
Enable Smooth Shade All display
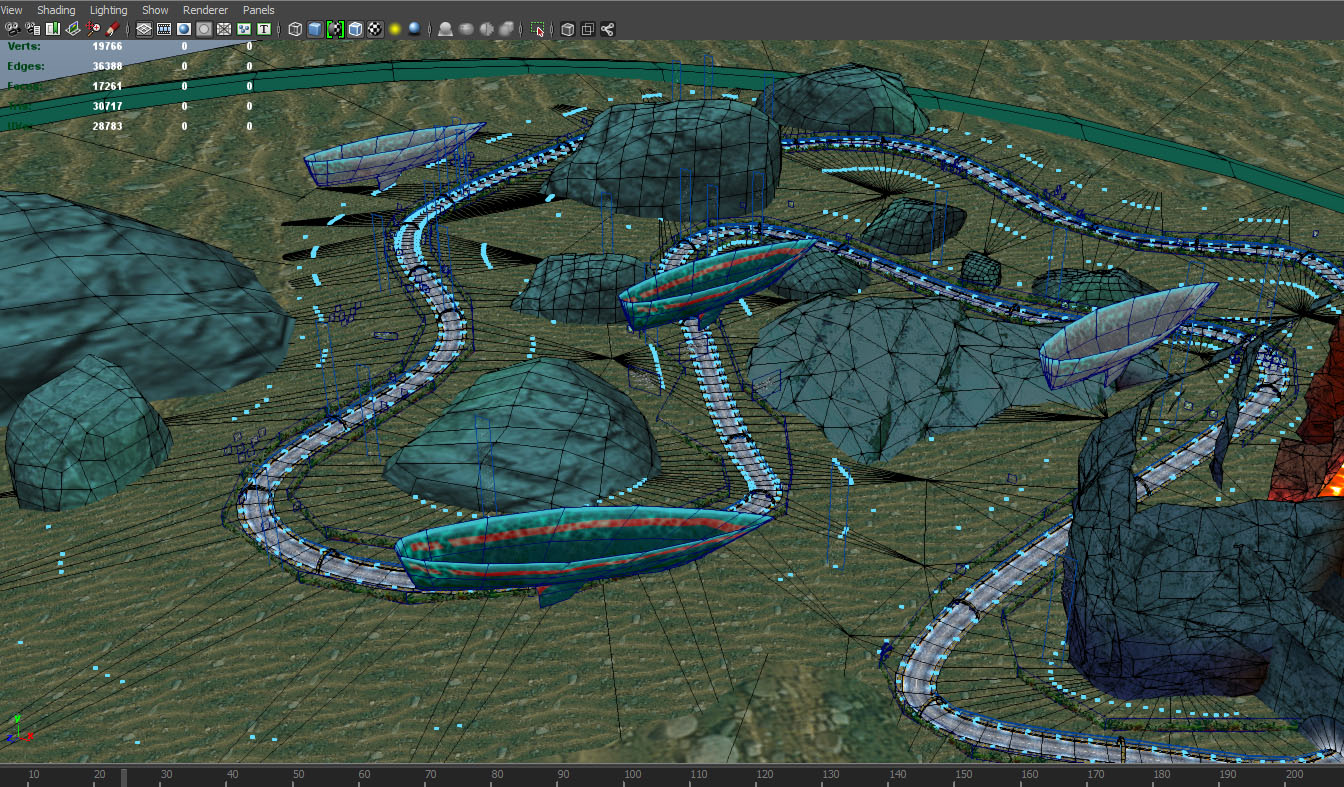[x=315, y=29]
